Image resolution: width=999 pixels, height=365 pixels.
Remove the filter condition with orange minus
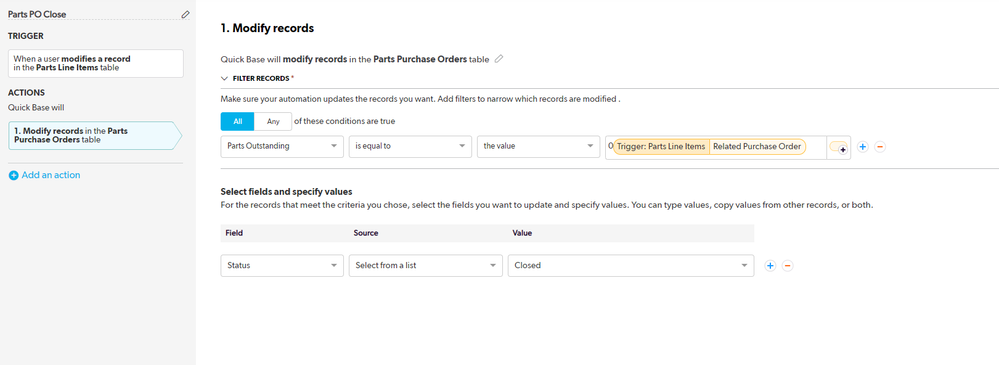880,147
